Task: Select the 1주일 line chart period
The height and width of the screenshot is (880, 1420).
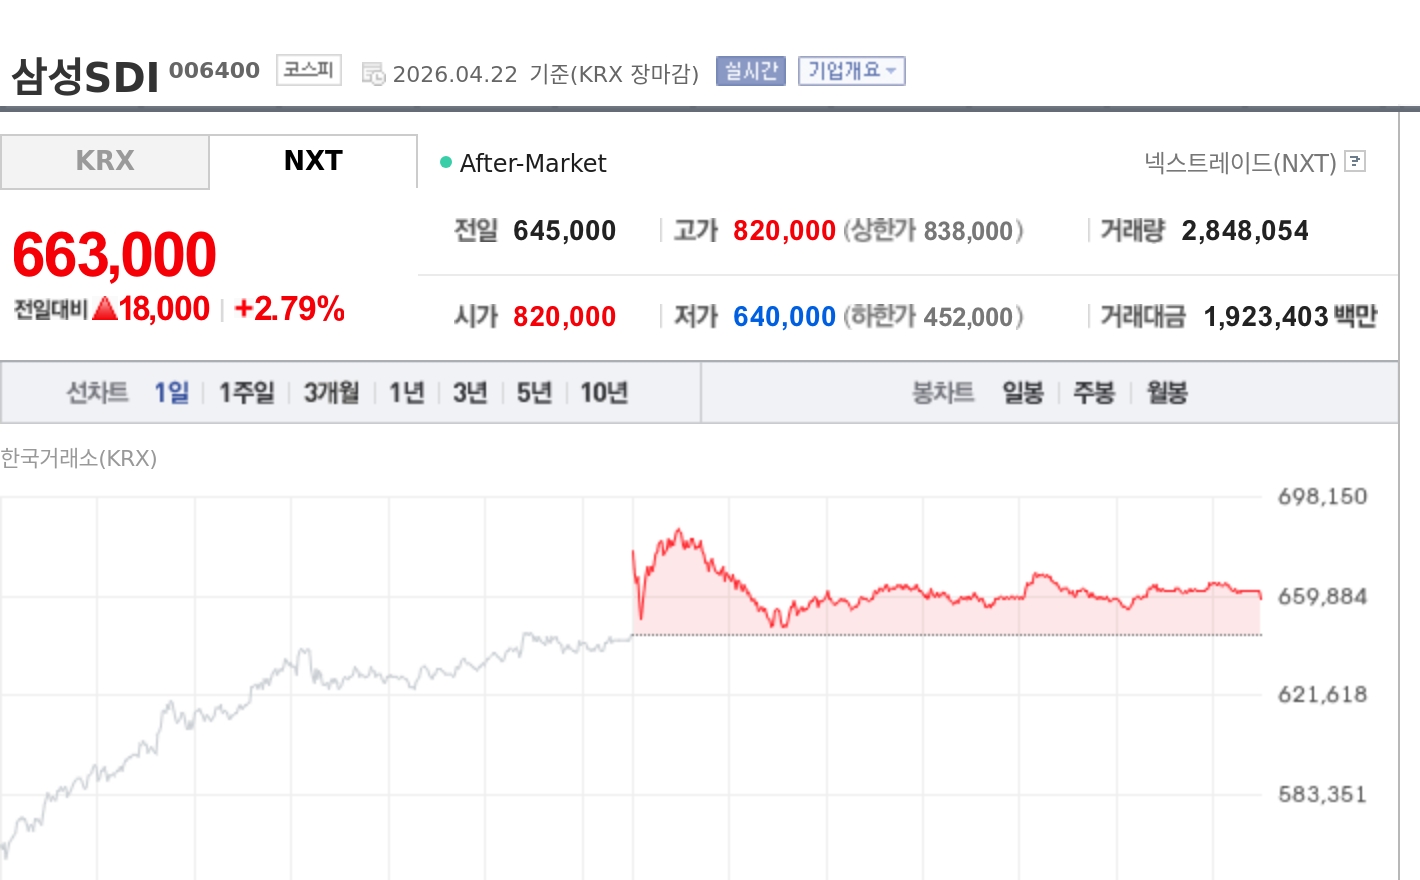Action: click(246, 392)
